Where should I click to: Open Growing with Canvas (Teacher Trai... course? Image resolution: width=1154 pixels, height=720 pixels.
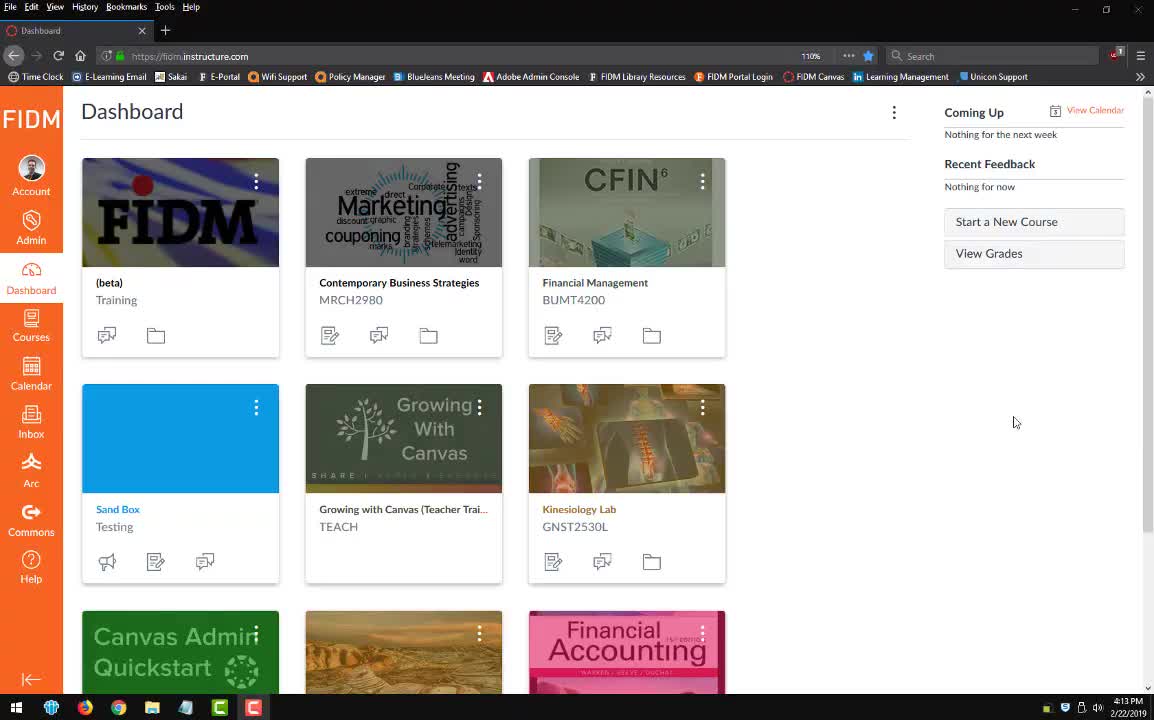pos(403,509)
